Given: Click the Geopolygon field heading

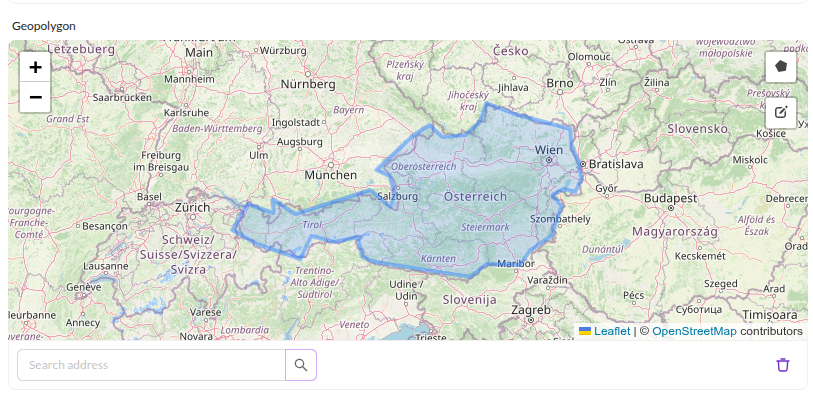Looking at the screenshot, I should 44,26.
